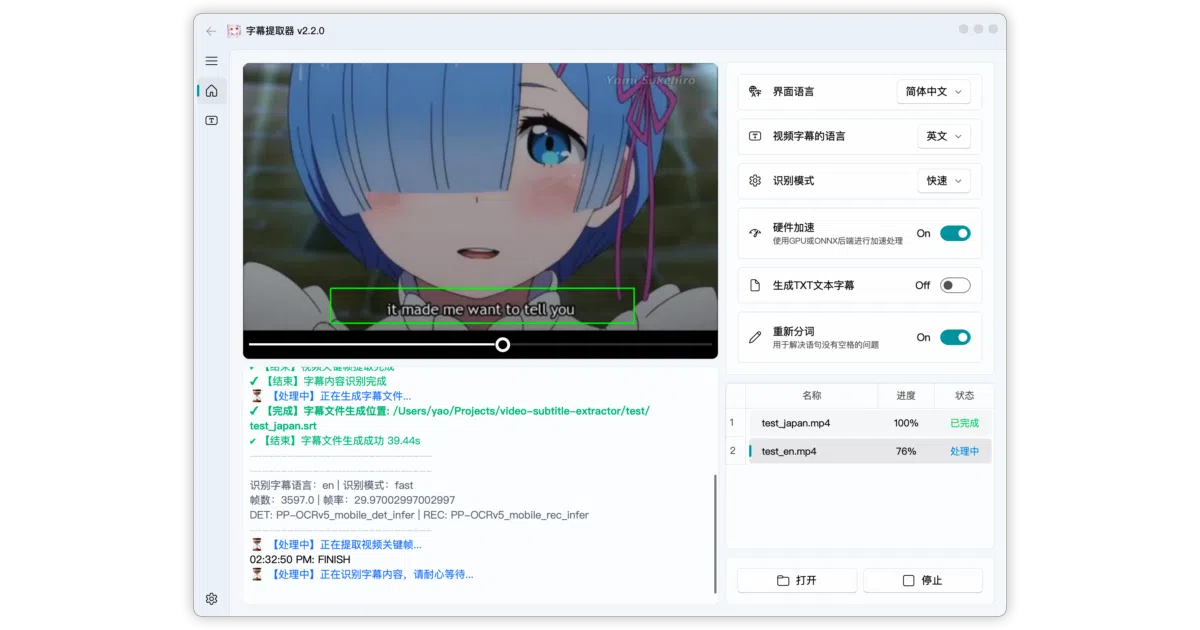Click the 视频字幕的语言 label

(809, 136)
